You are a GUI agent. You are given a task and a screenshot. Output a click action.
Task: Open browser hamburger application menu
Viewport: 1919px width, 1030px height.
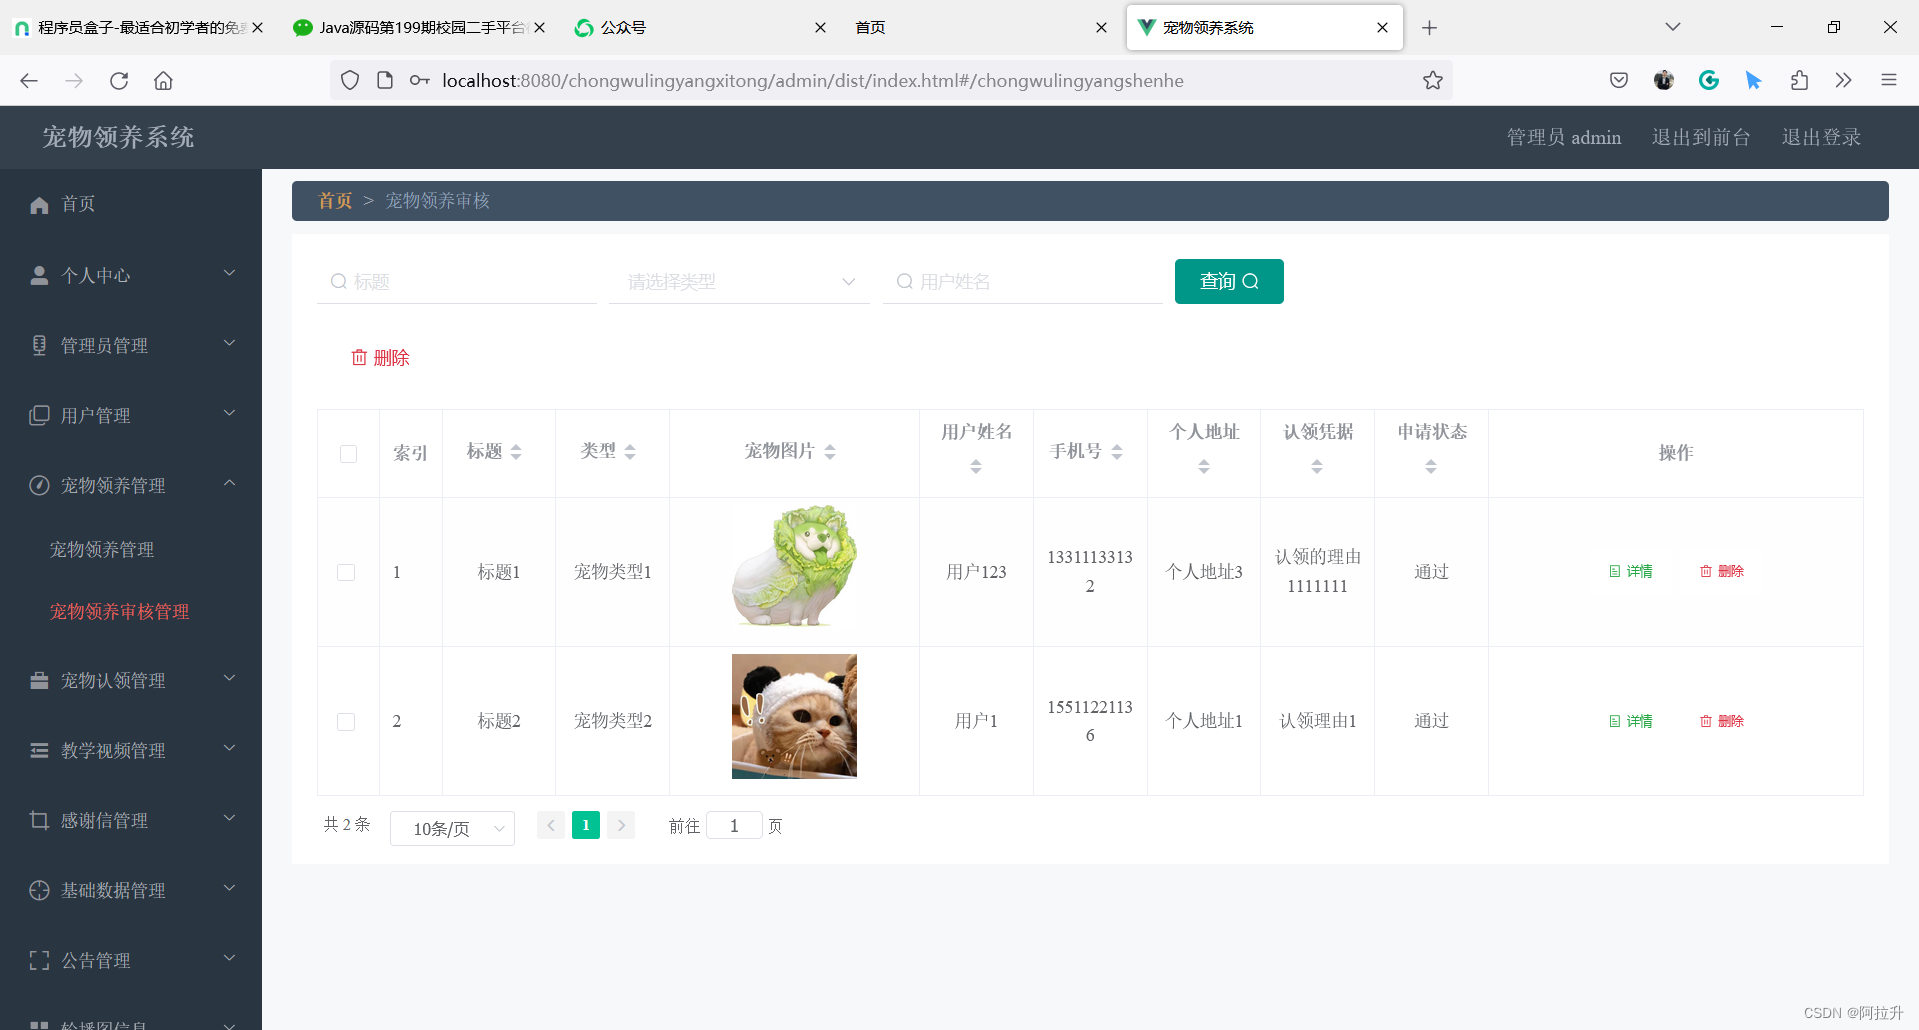click(x=1889, y=81)
